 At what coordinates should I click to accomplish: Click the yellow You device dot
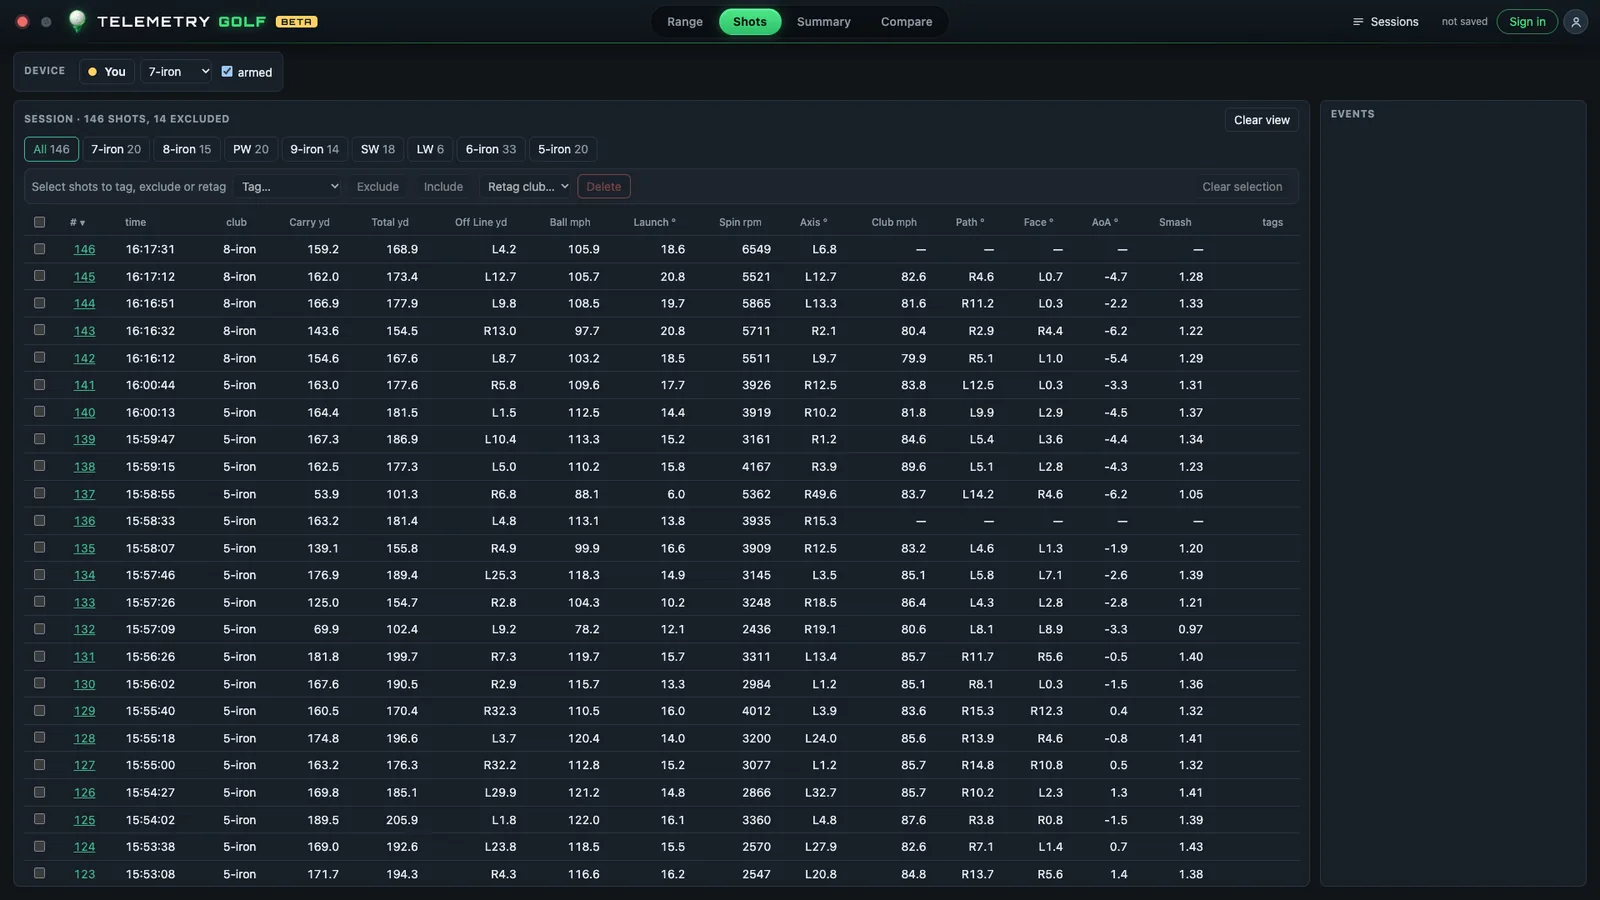tap(93, 72)
